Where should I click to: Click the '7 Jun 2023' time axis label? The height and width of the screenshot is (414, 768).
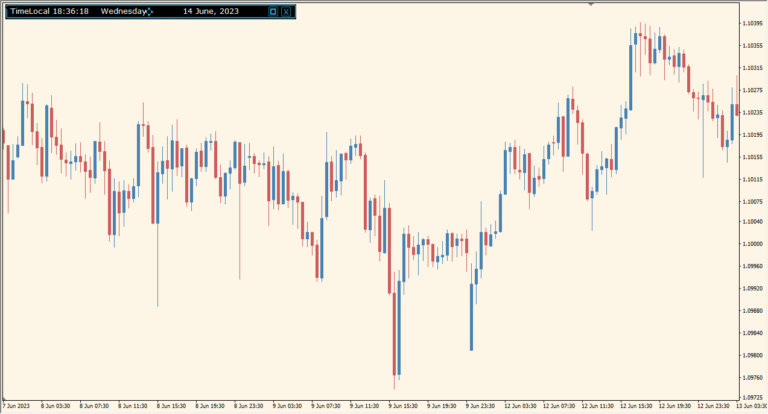tap(16, 406)
